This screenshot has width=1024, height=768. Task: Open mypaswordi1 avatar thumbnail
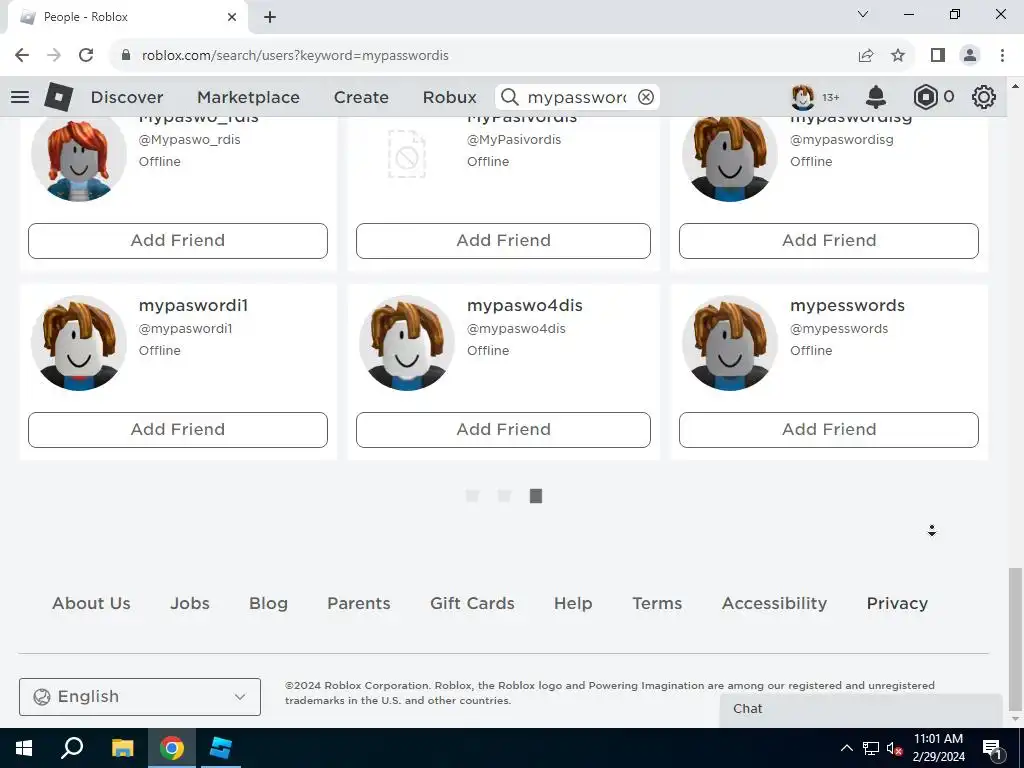coord(79,343)
